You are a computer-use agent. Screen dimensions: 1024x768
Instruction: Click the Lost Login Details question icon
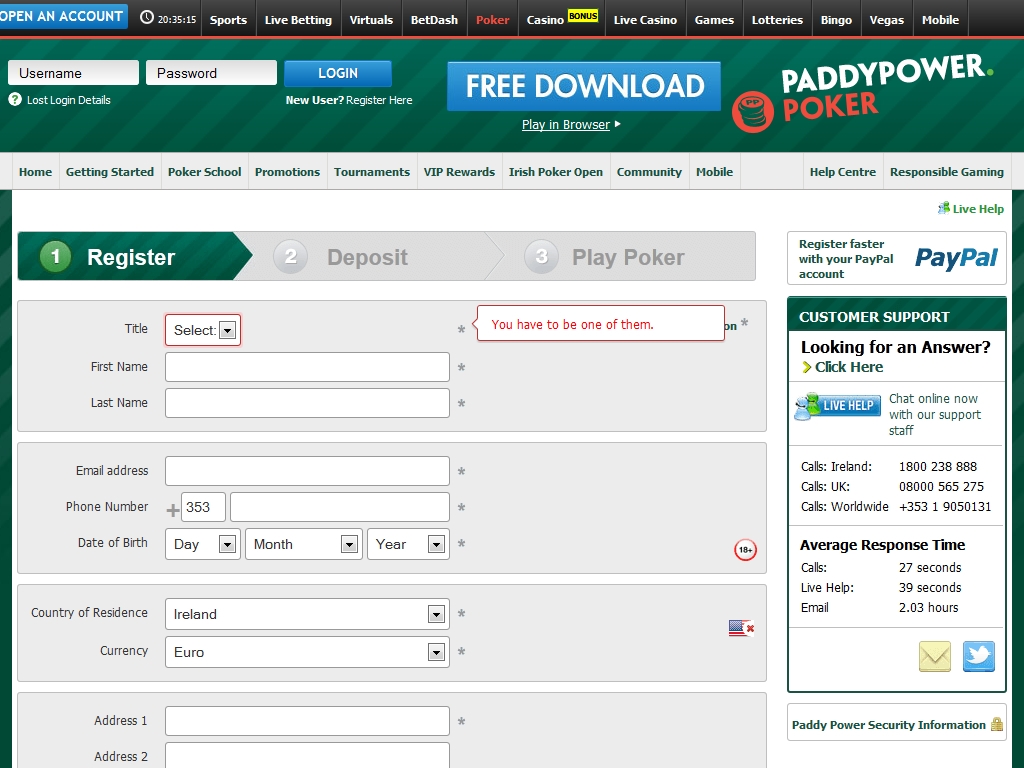(15, 100)
